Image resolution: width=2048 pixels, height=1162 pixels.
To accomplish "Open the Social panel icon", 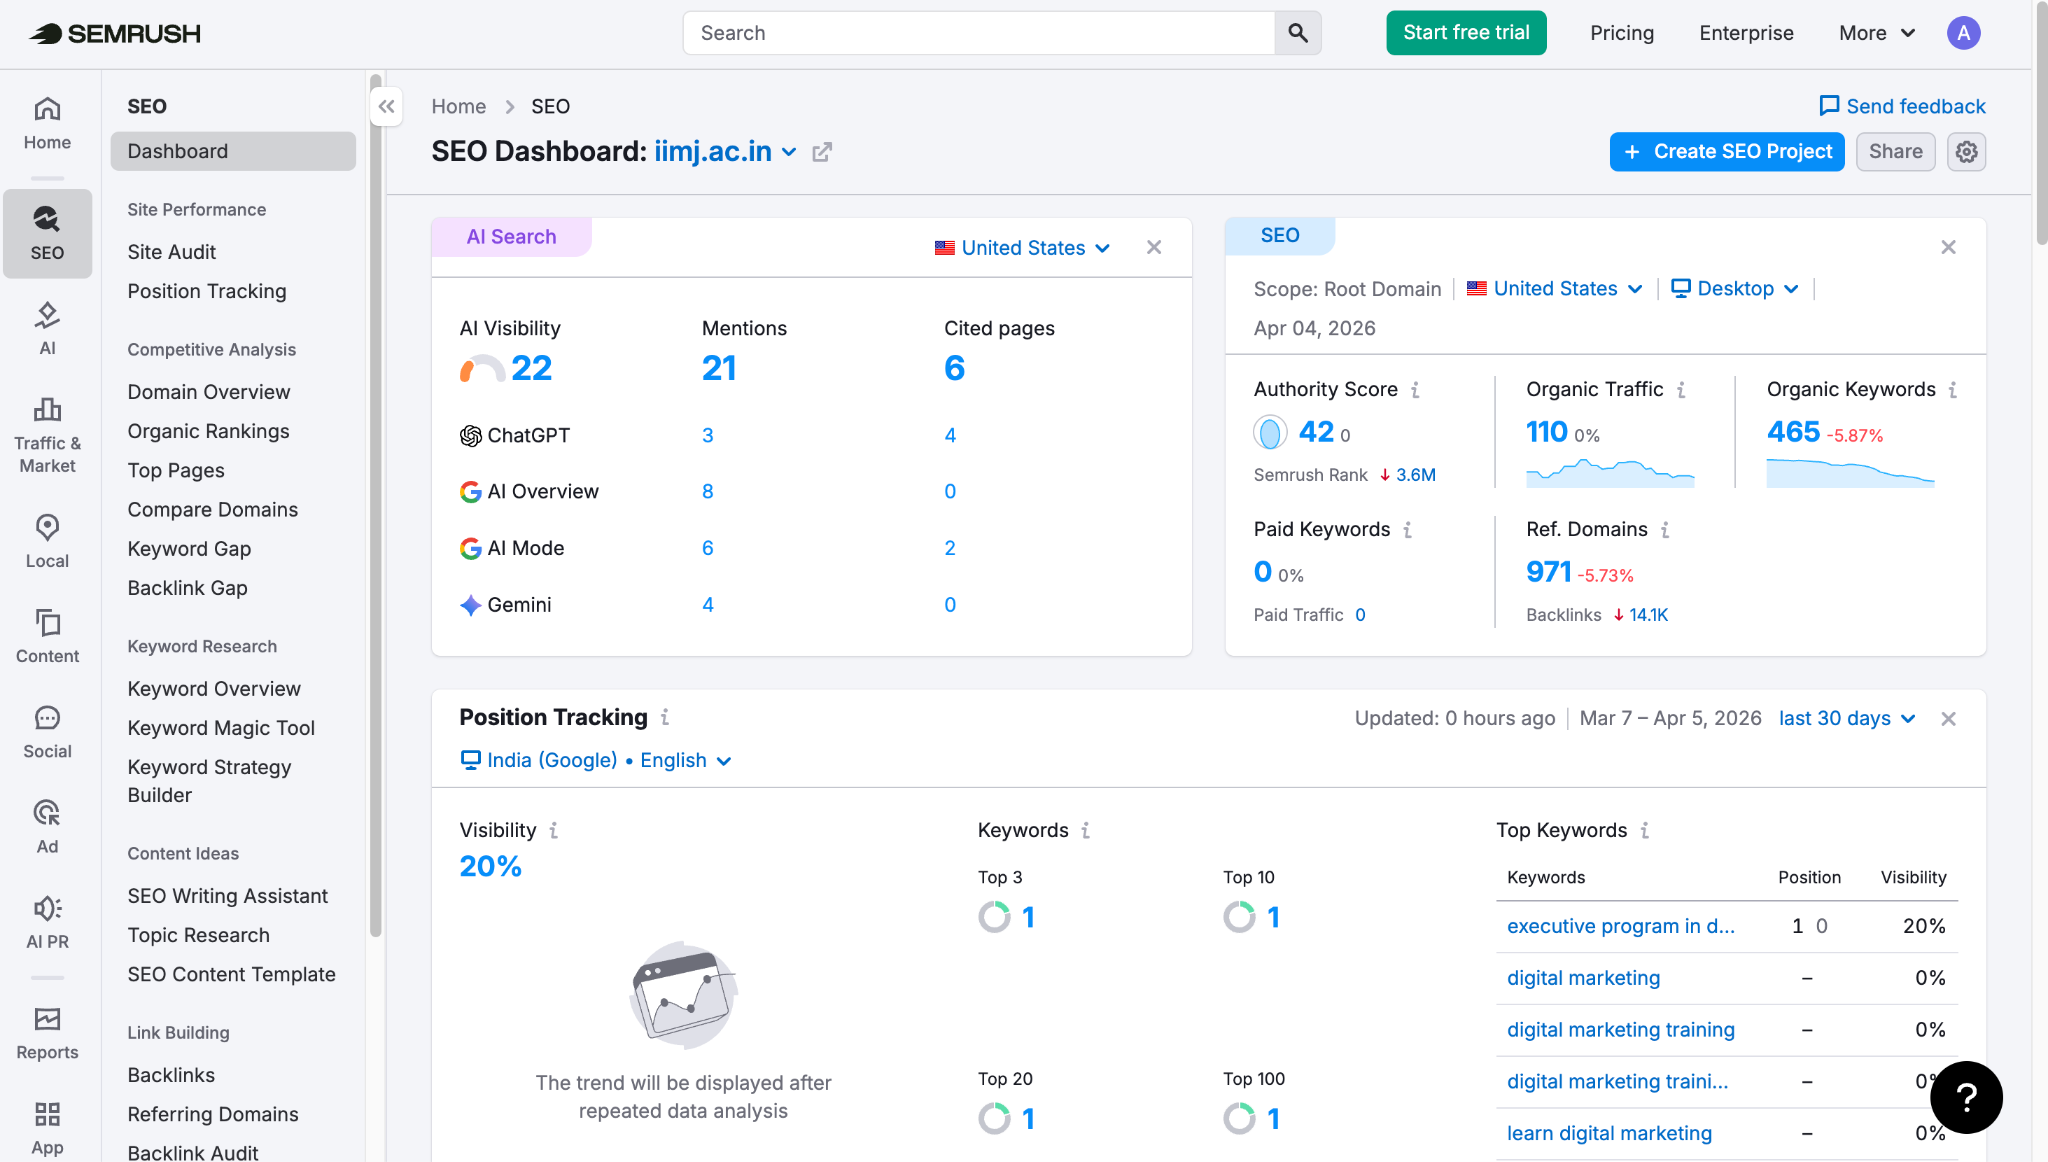I will click(47, 725).
